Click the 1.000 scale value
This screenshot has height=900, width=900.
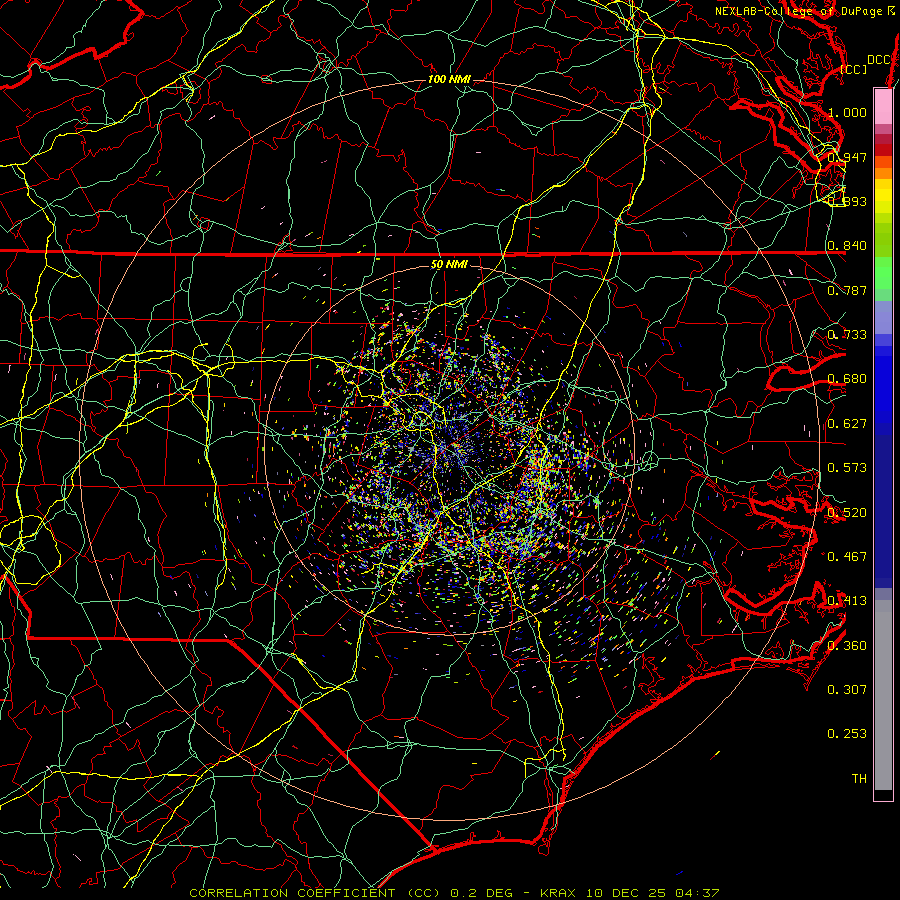tap(847, 112)
